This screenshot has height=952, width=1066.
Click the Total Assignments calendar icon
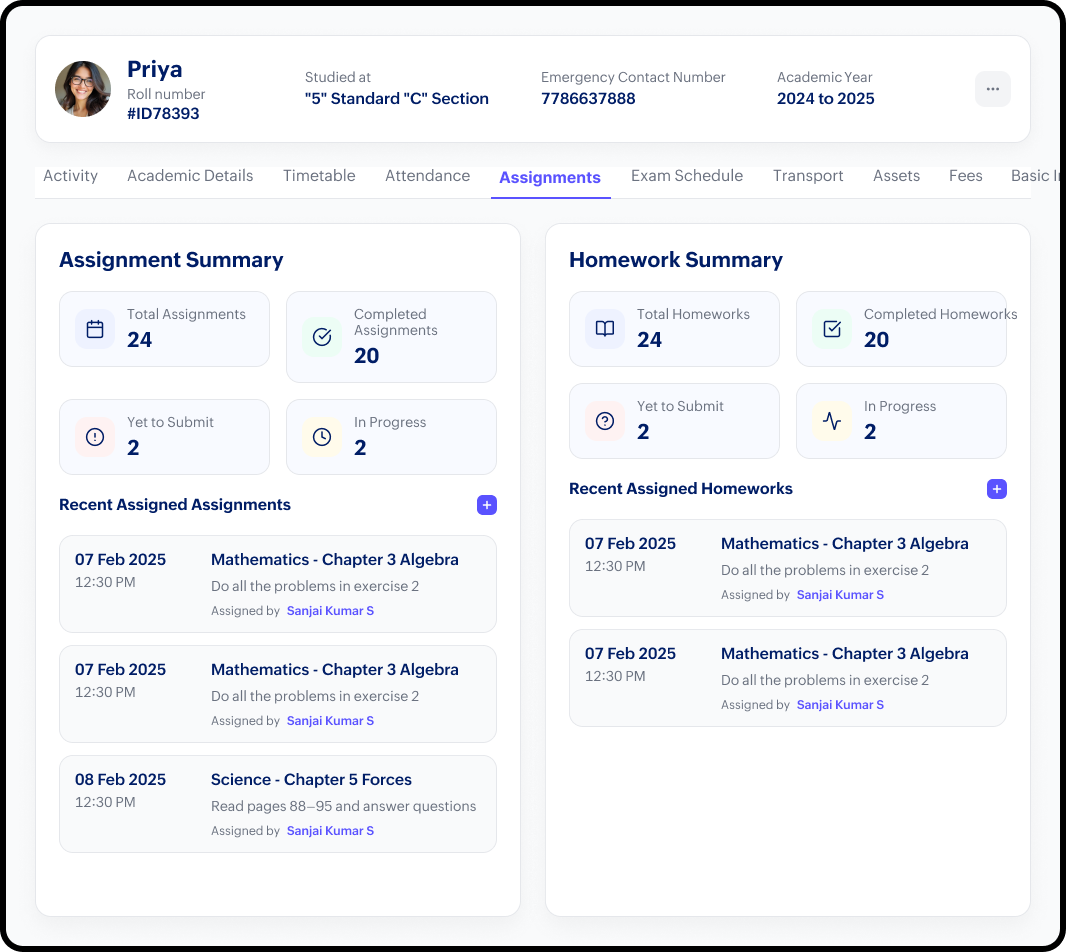(95, 329)
